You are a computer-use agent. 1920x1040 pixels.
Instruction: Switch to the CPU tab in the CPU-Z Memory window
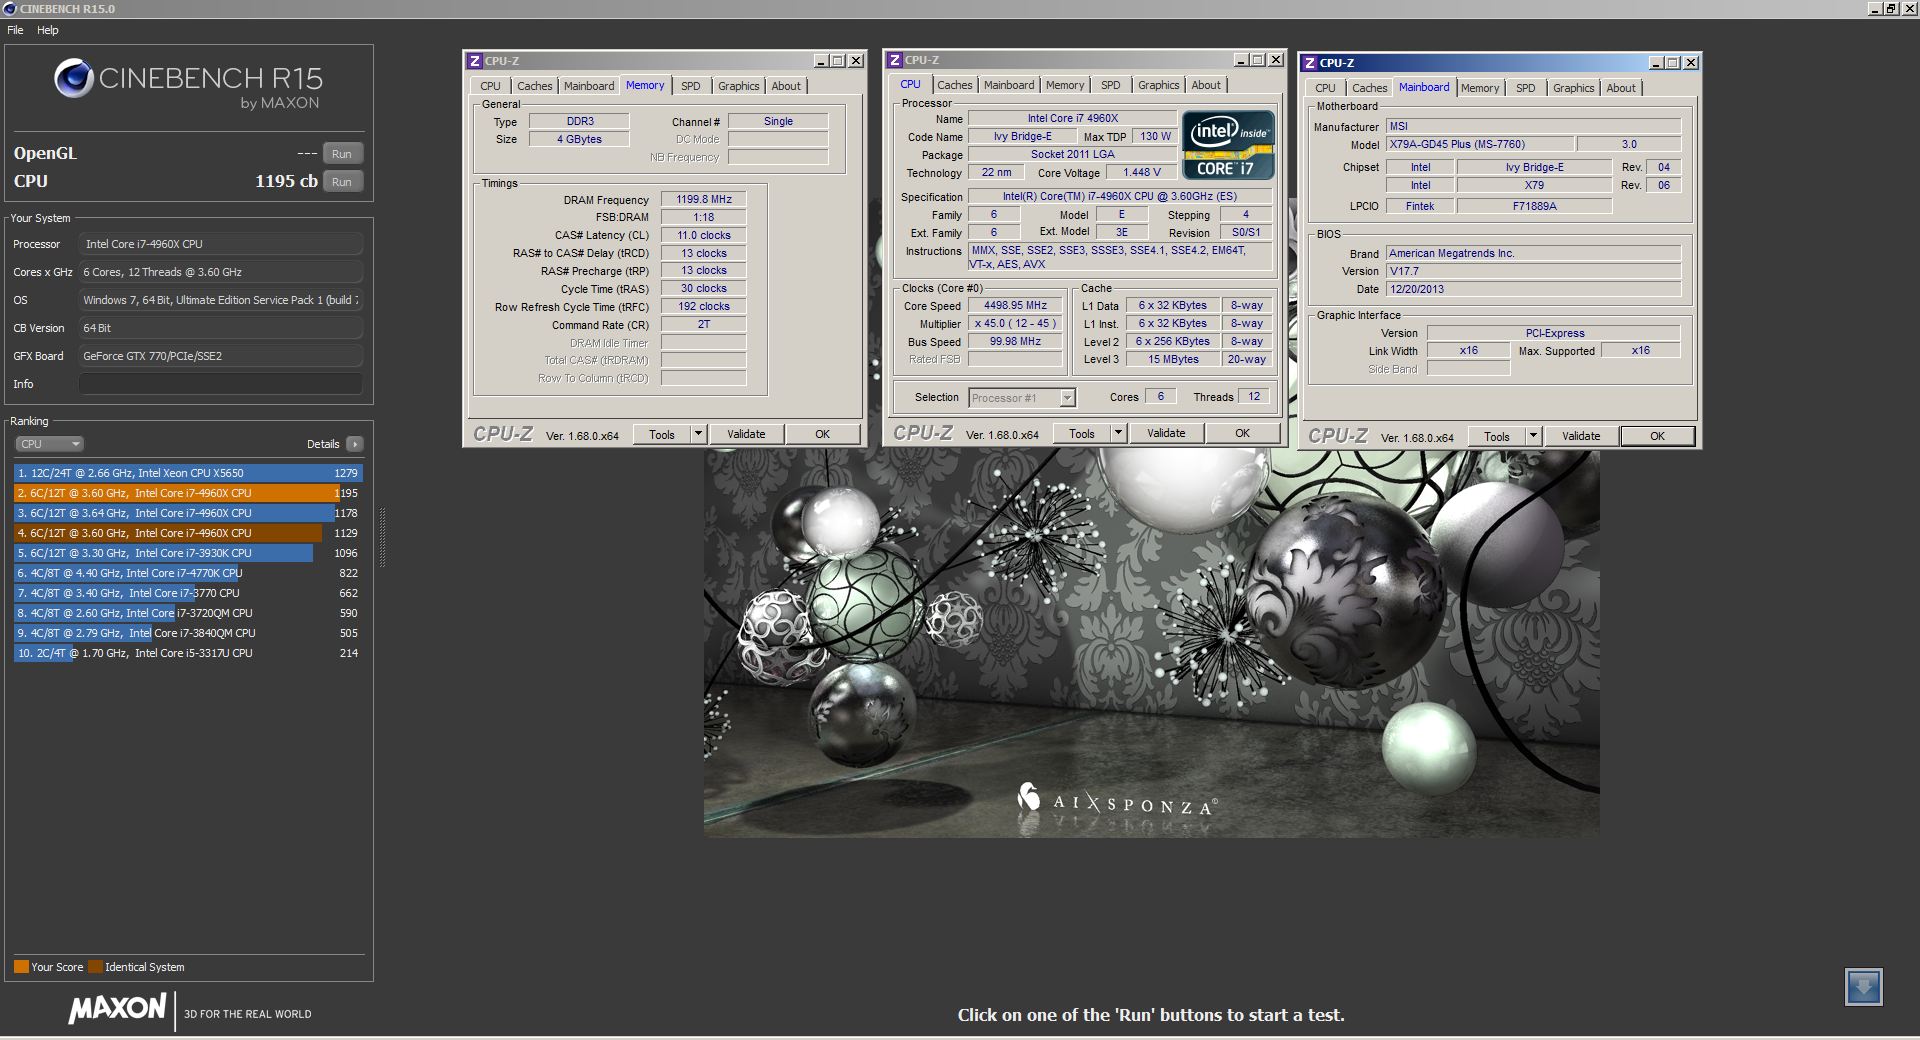(x=490, y=86)
